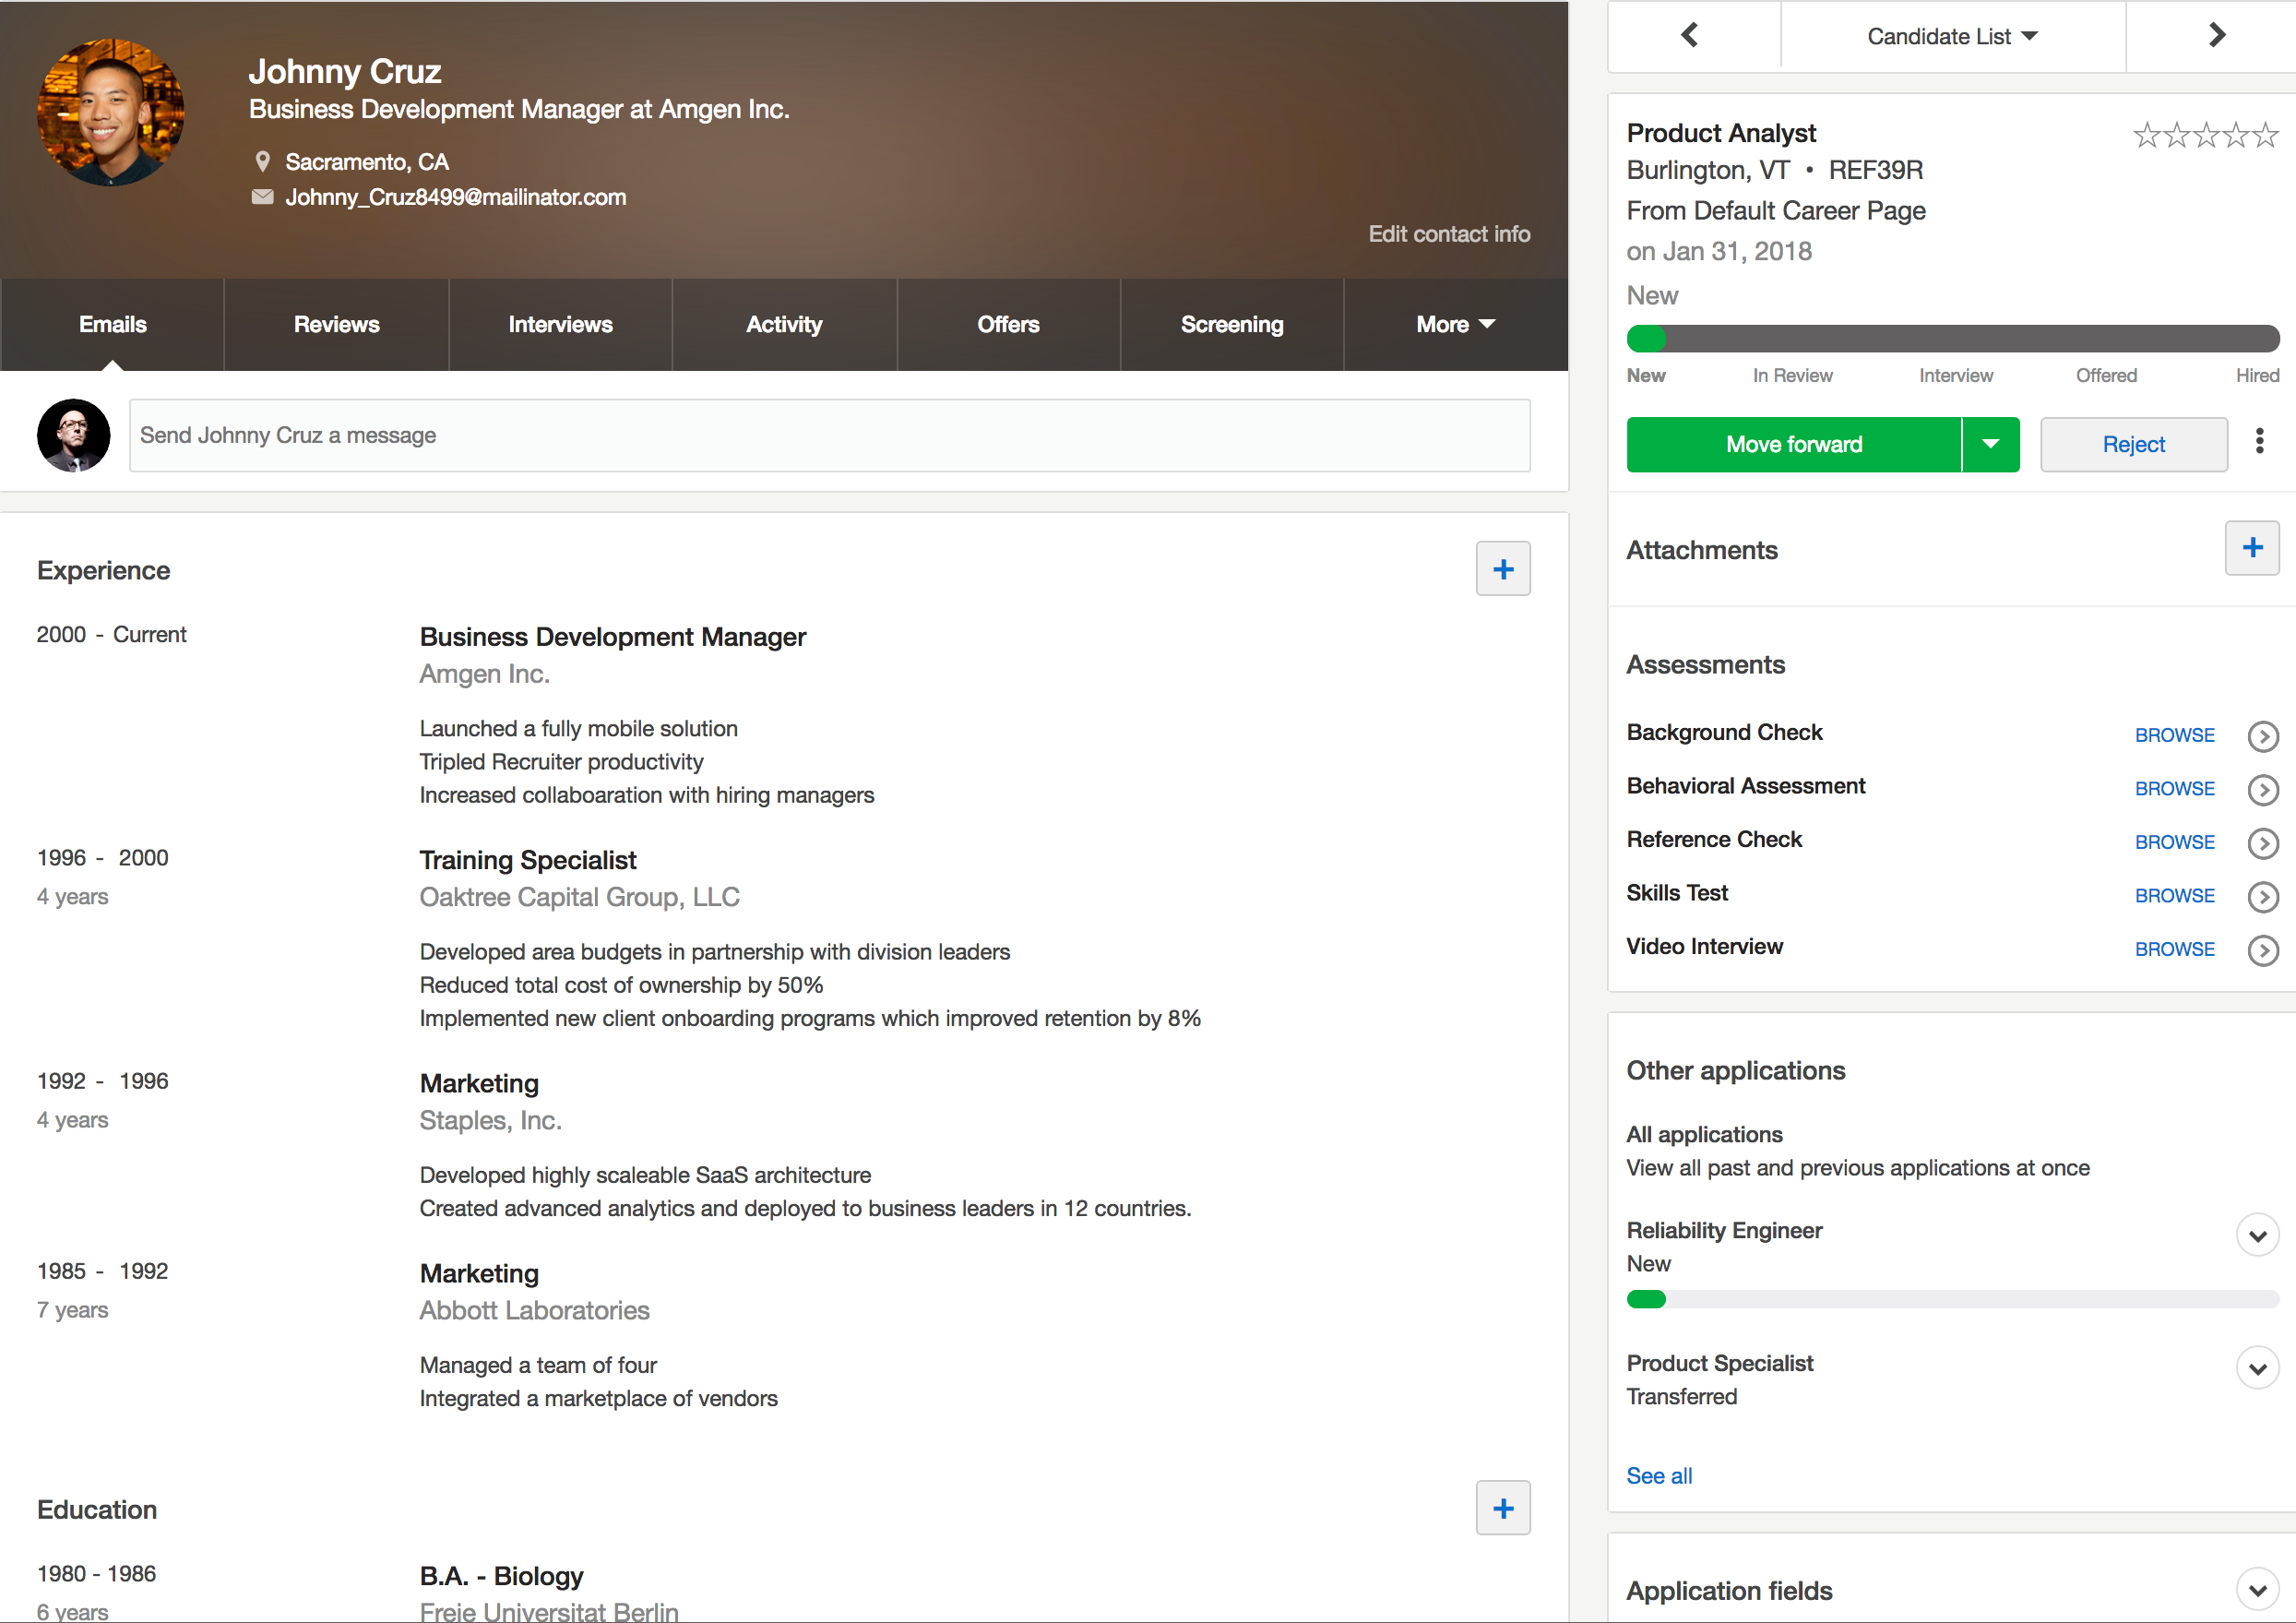The image size is (2296, 1623).
Task: Click the email envelope icon in profile header
Action: [x=263, y=196]
